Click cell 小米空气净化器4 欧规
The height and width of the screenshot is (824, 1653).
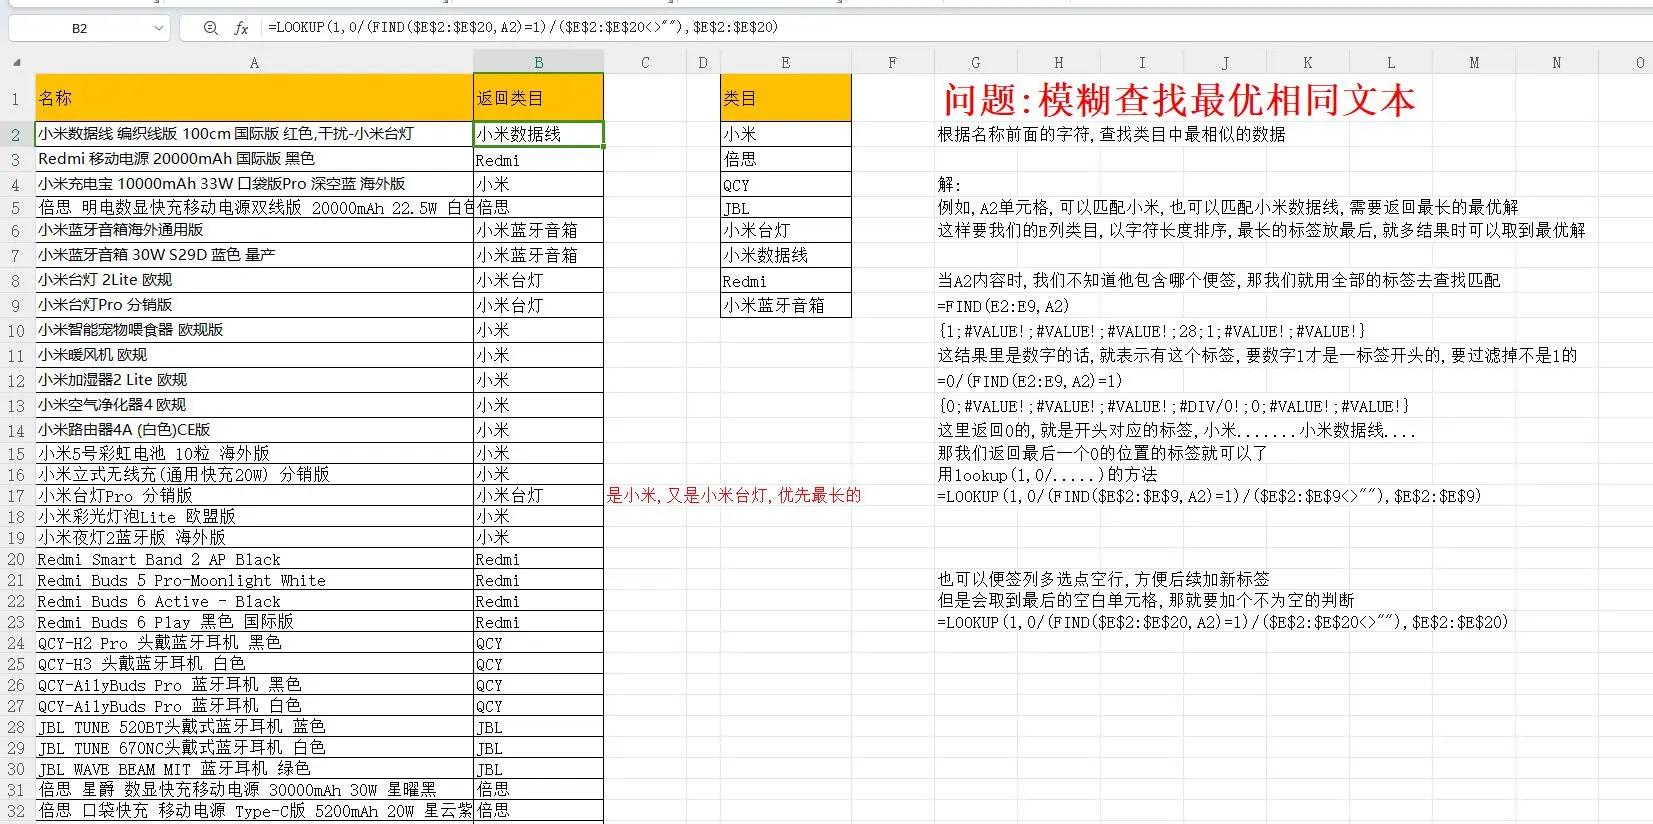(254, 405)
